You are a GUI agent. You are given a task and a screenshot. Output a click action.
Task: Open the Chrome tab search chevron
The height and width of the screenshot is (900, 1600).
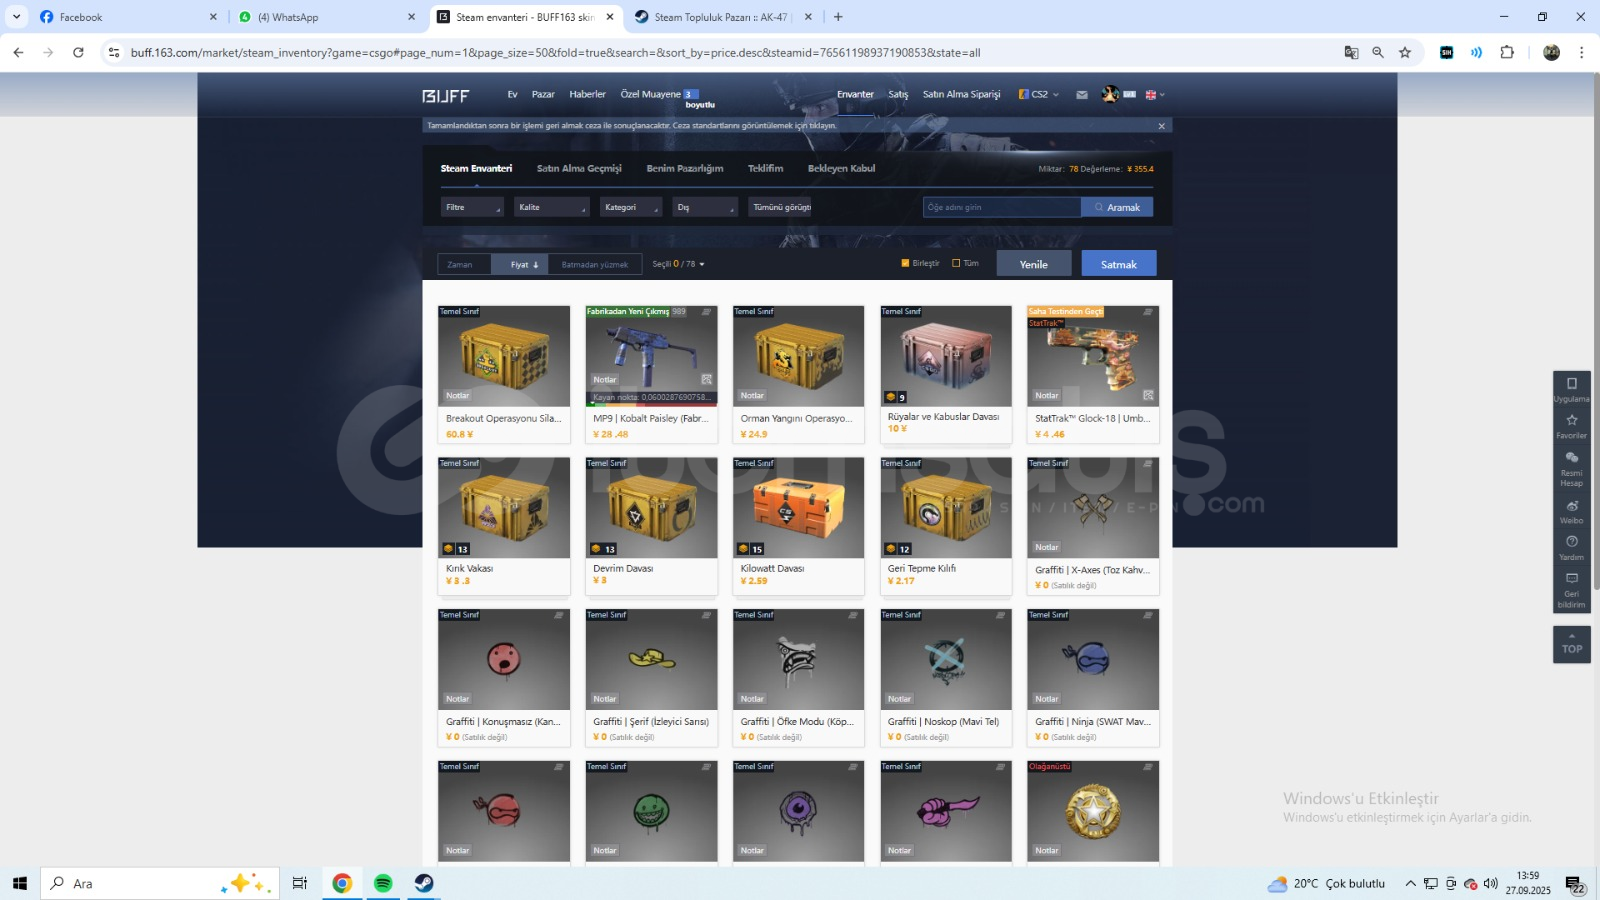point(17,17)
